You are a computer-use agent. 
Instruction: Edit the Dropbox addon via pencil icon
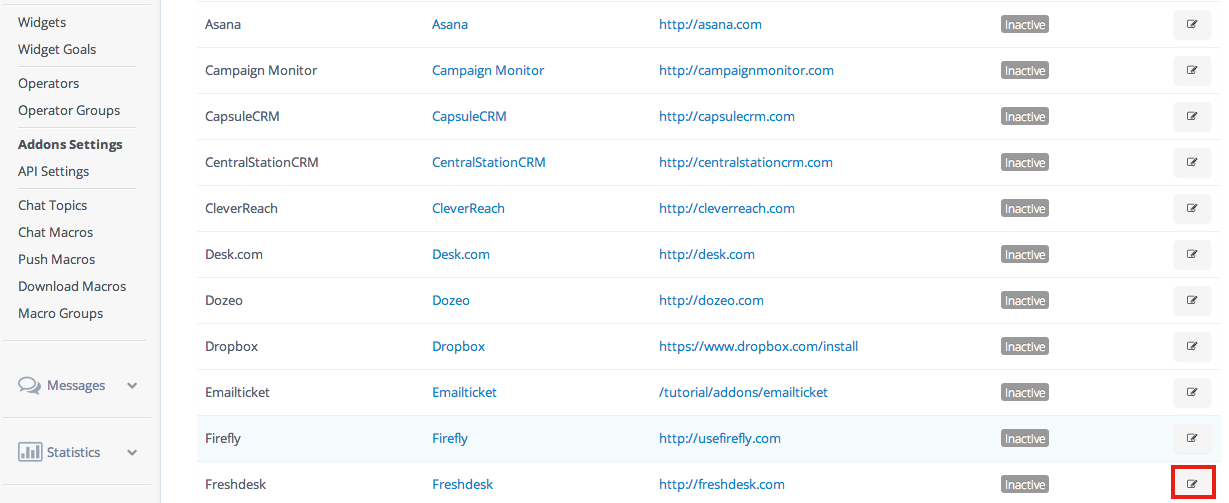point(1192,346)
